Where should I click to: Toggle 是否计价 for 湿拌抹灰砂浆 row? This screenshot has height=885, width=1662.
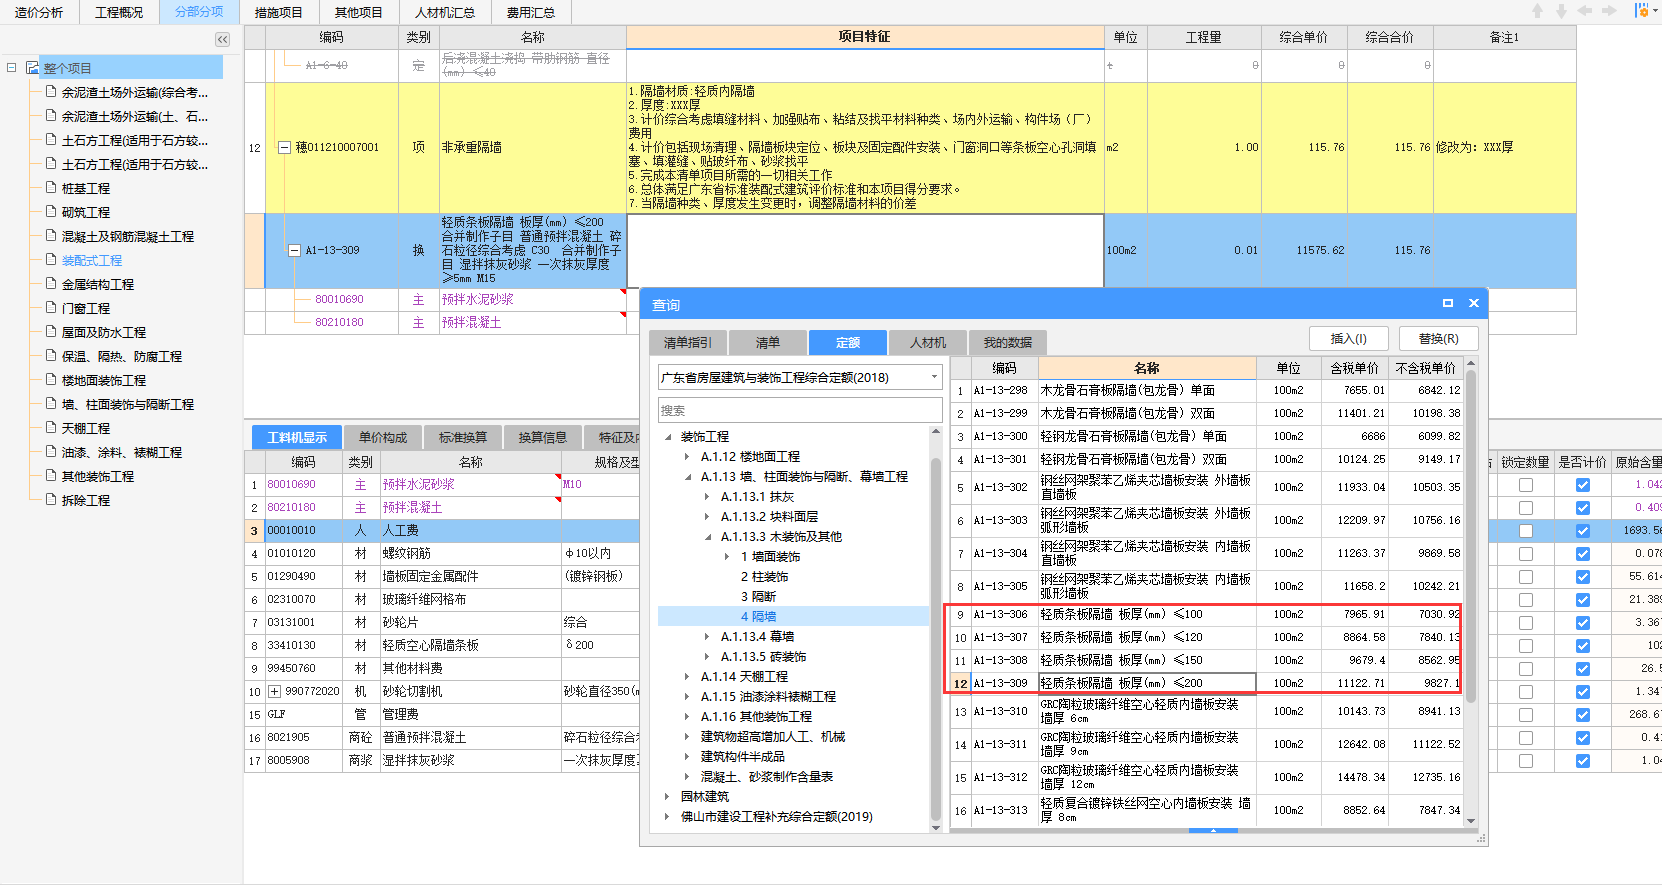[x=1582, y=760]
